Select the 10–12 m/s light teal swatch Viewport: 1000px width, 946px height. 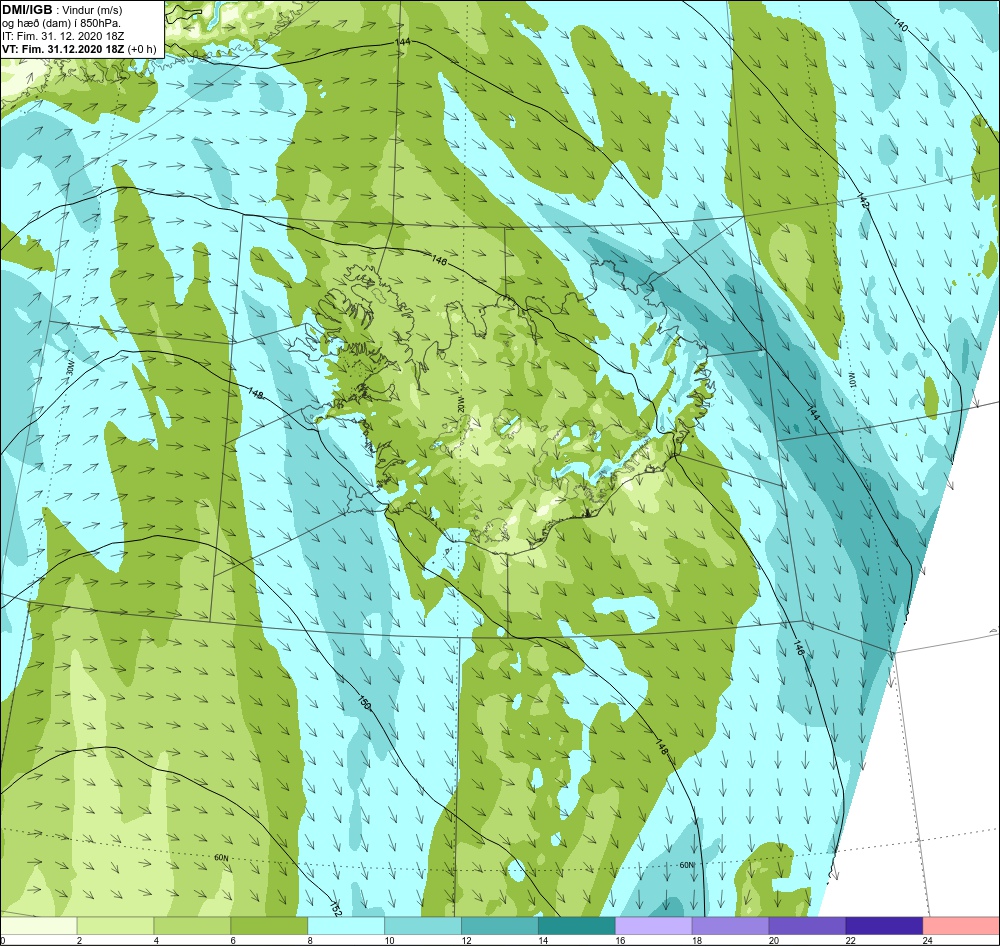[423, 925]
